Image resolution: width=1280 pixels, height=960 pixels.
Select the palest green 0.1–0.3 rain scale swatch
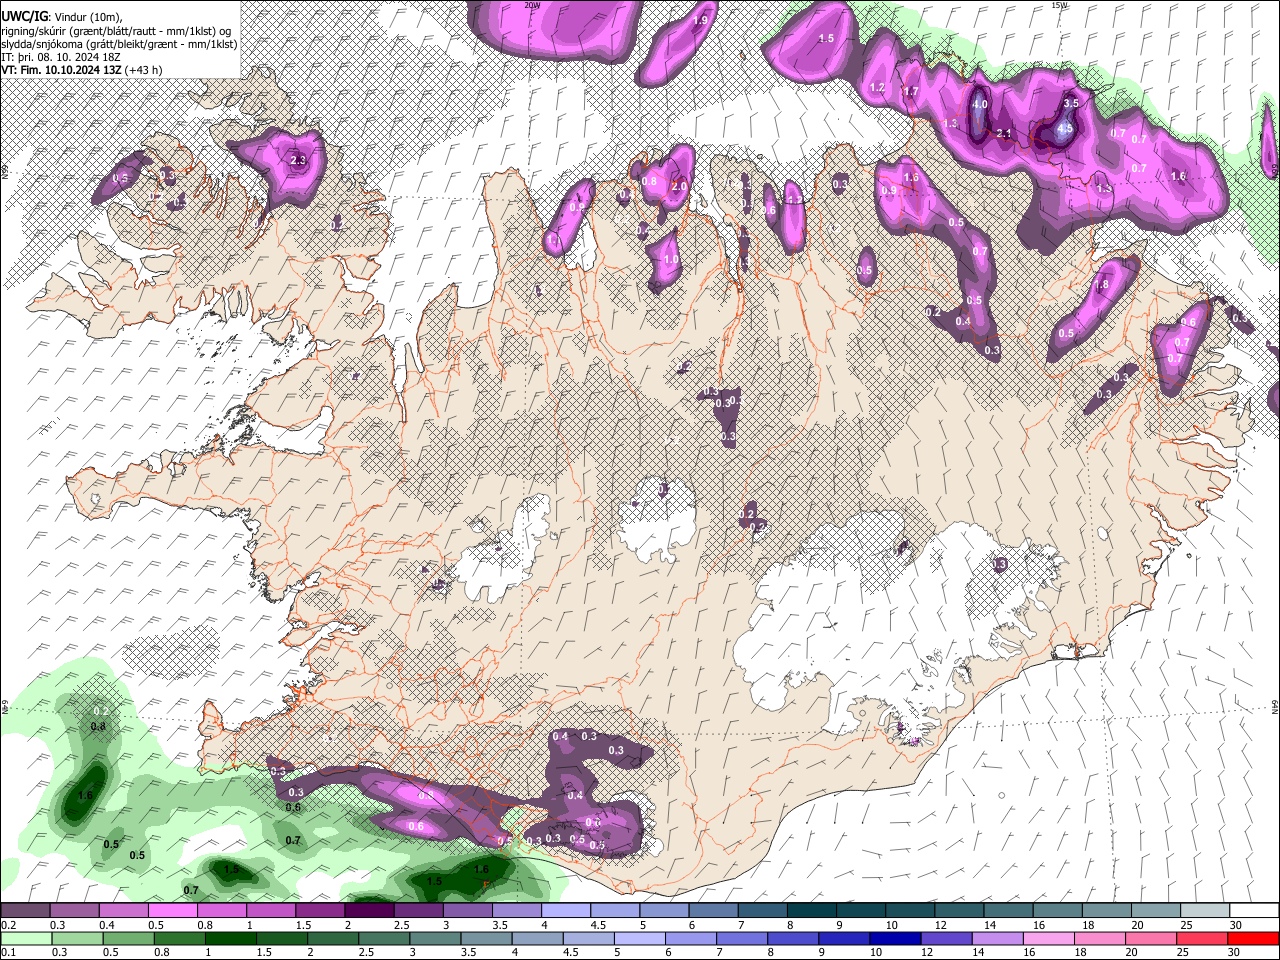25,938
